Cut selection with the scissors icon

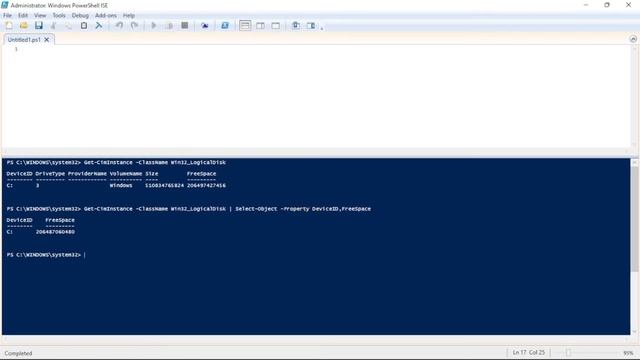[x=53, y=26]
